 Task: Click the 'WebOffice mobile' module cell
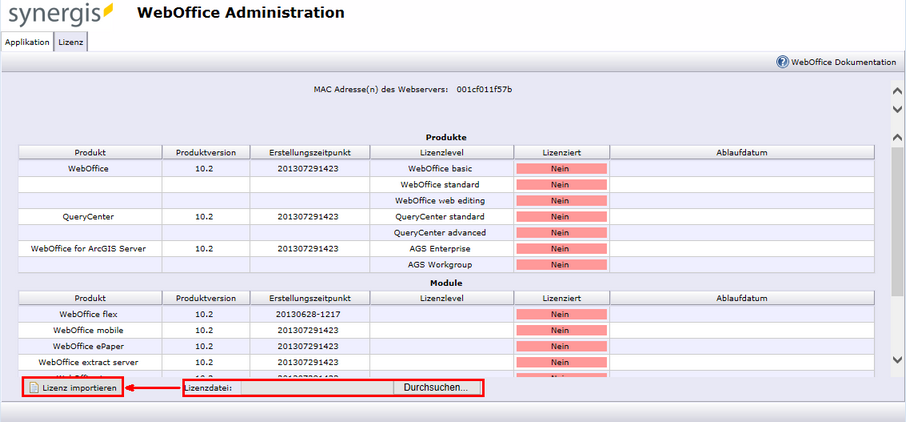click(x=90, y=330)
